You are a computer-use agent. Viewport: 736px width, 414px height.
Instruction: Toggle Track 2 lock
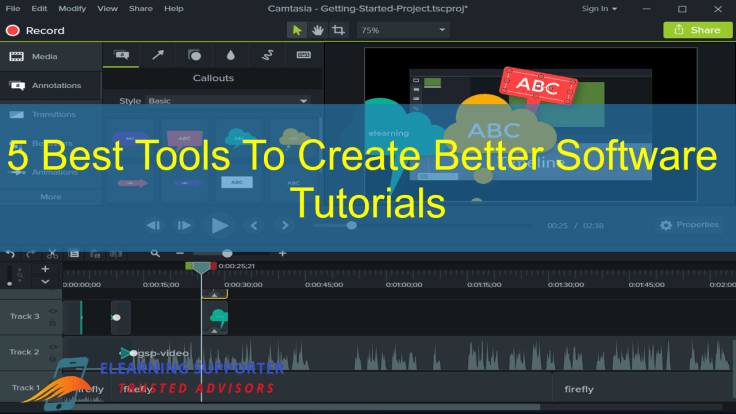(53, 359)
